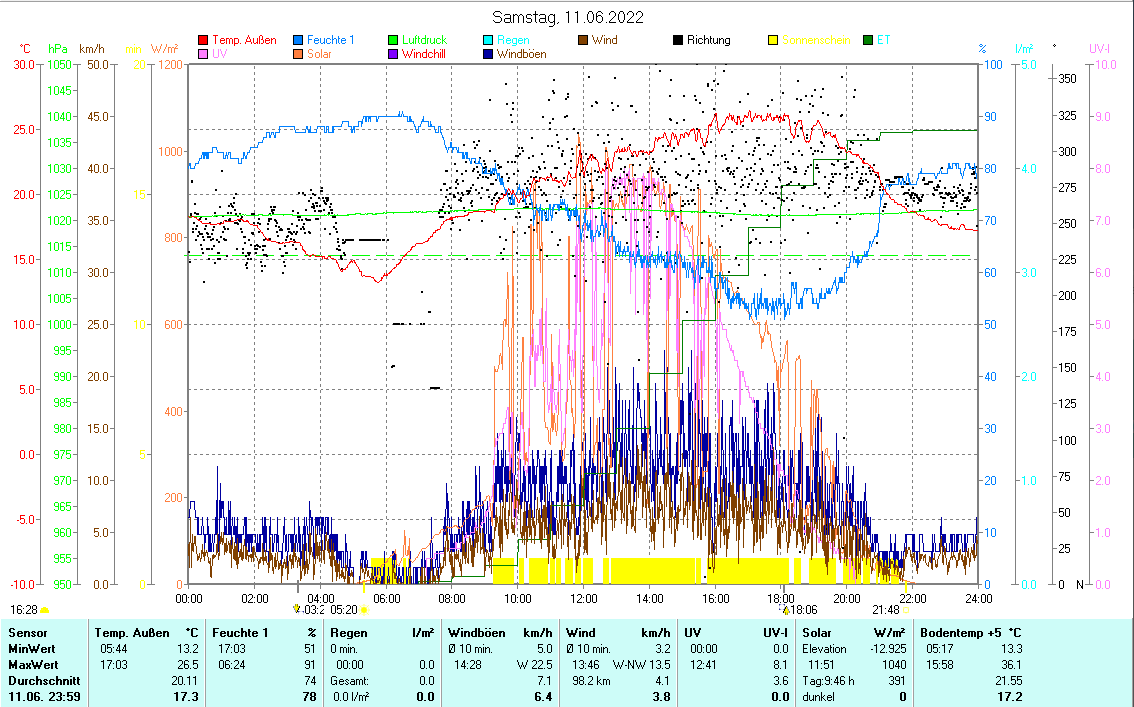Click the Richtung legend label

tap(709, 40)
